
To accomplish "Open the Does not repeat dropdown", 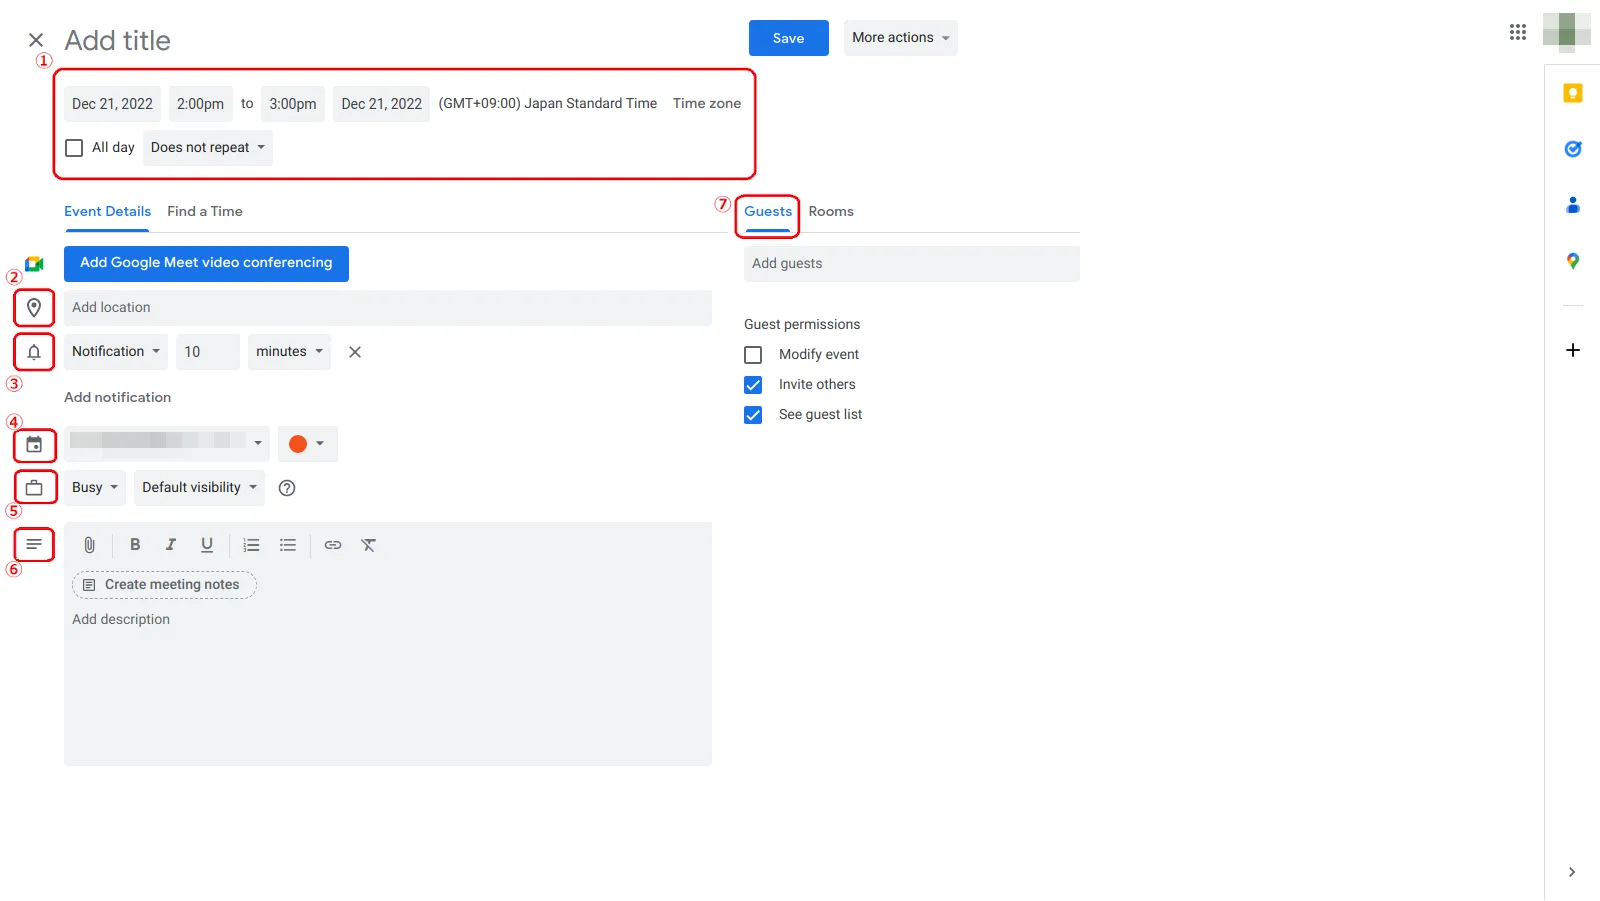I will click(207, 147).
